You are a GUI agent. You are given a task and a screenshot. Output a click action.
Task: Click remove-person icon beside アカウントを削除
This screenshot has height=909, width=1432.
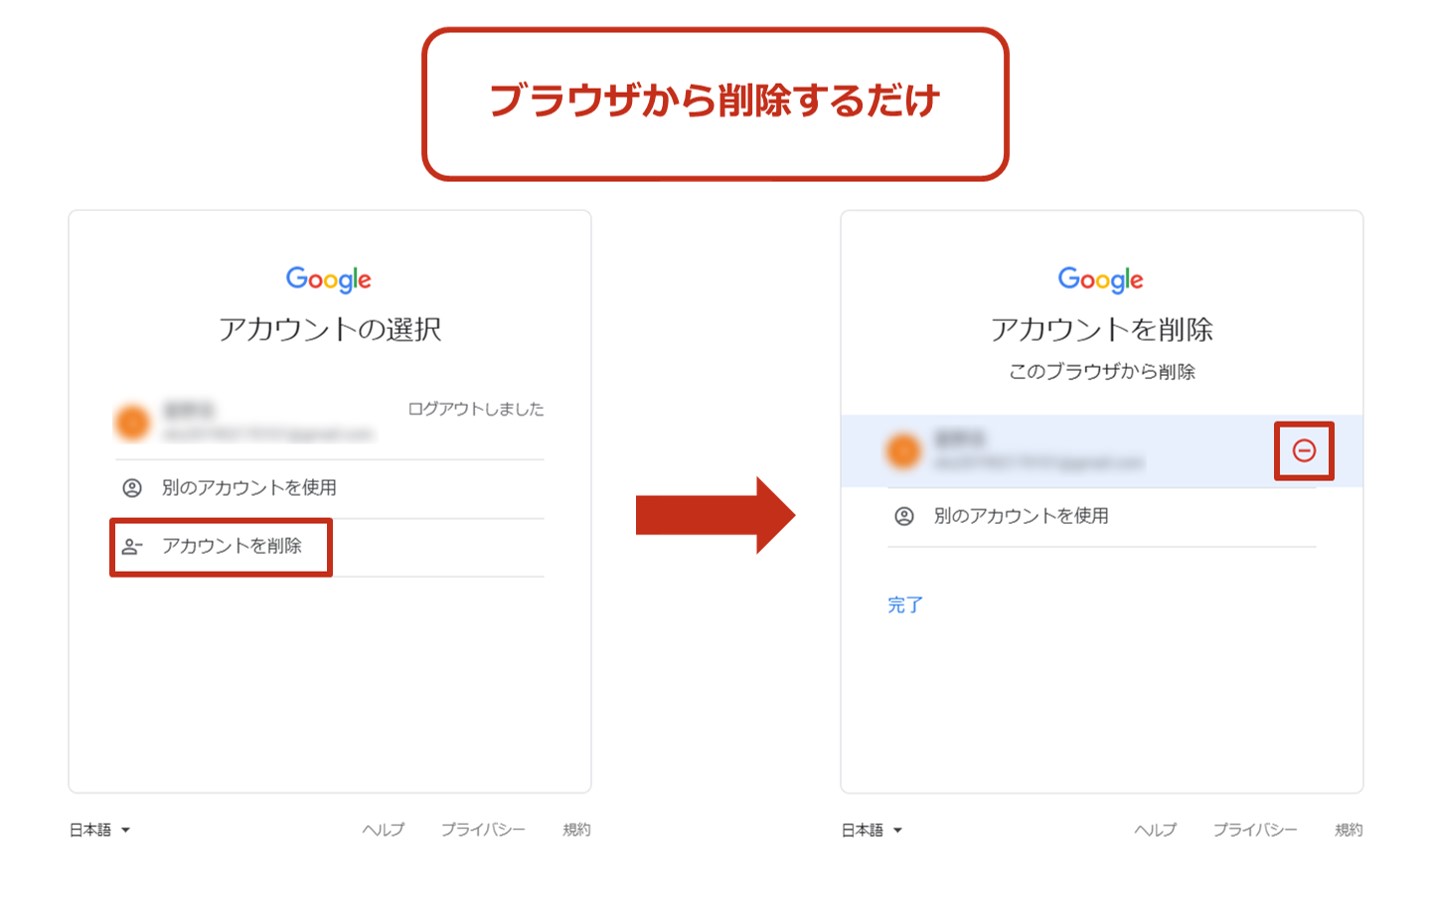[x=132, y=547]
